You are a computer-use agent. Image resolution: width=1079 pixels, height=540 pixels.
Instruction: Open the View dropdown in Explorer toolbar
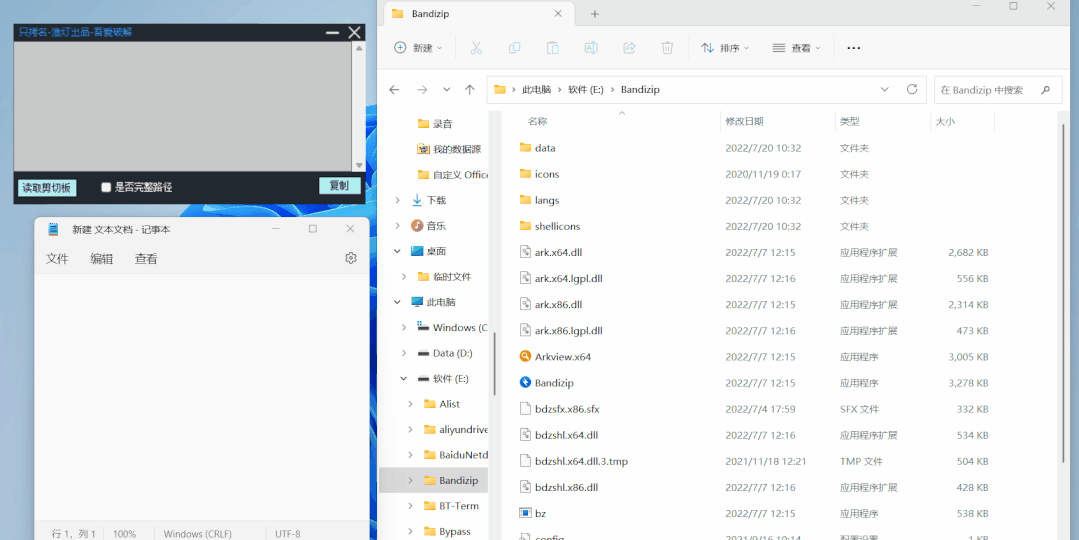796,48
